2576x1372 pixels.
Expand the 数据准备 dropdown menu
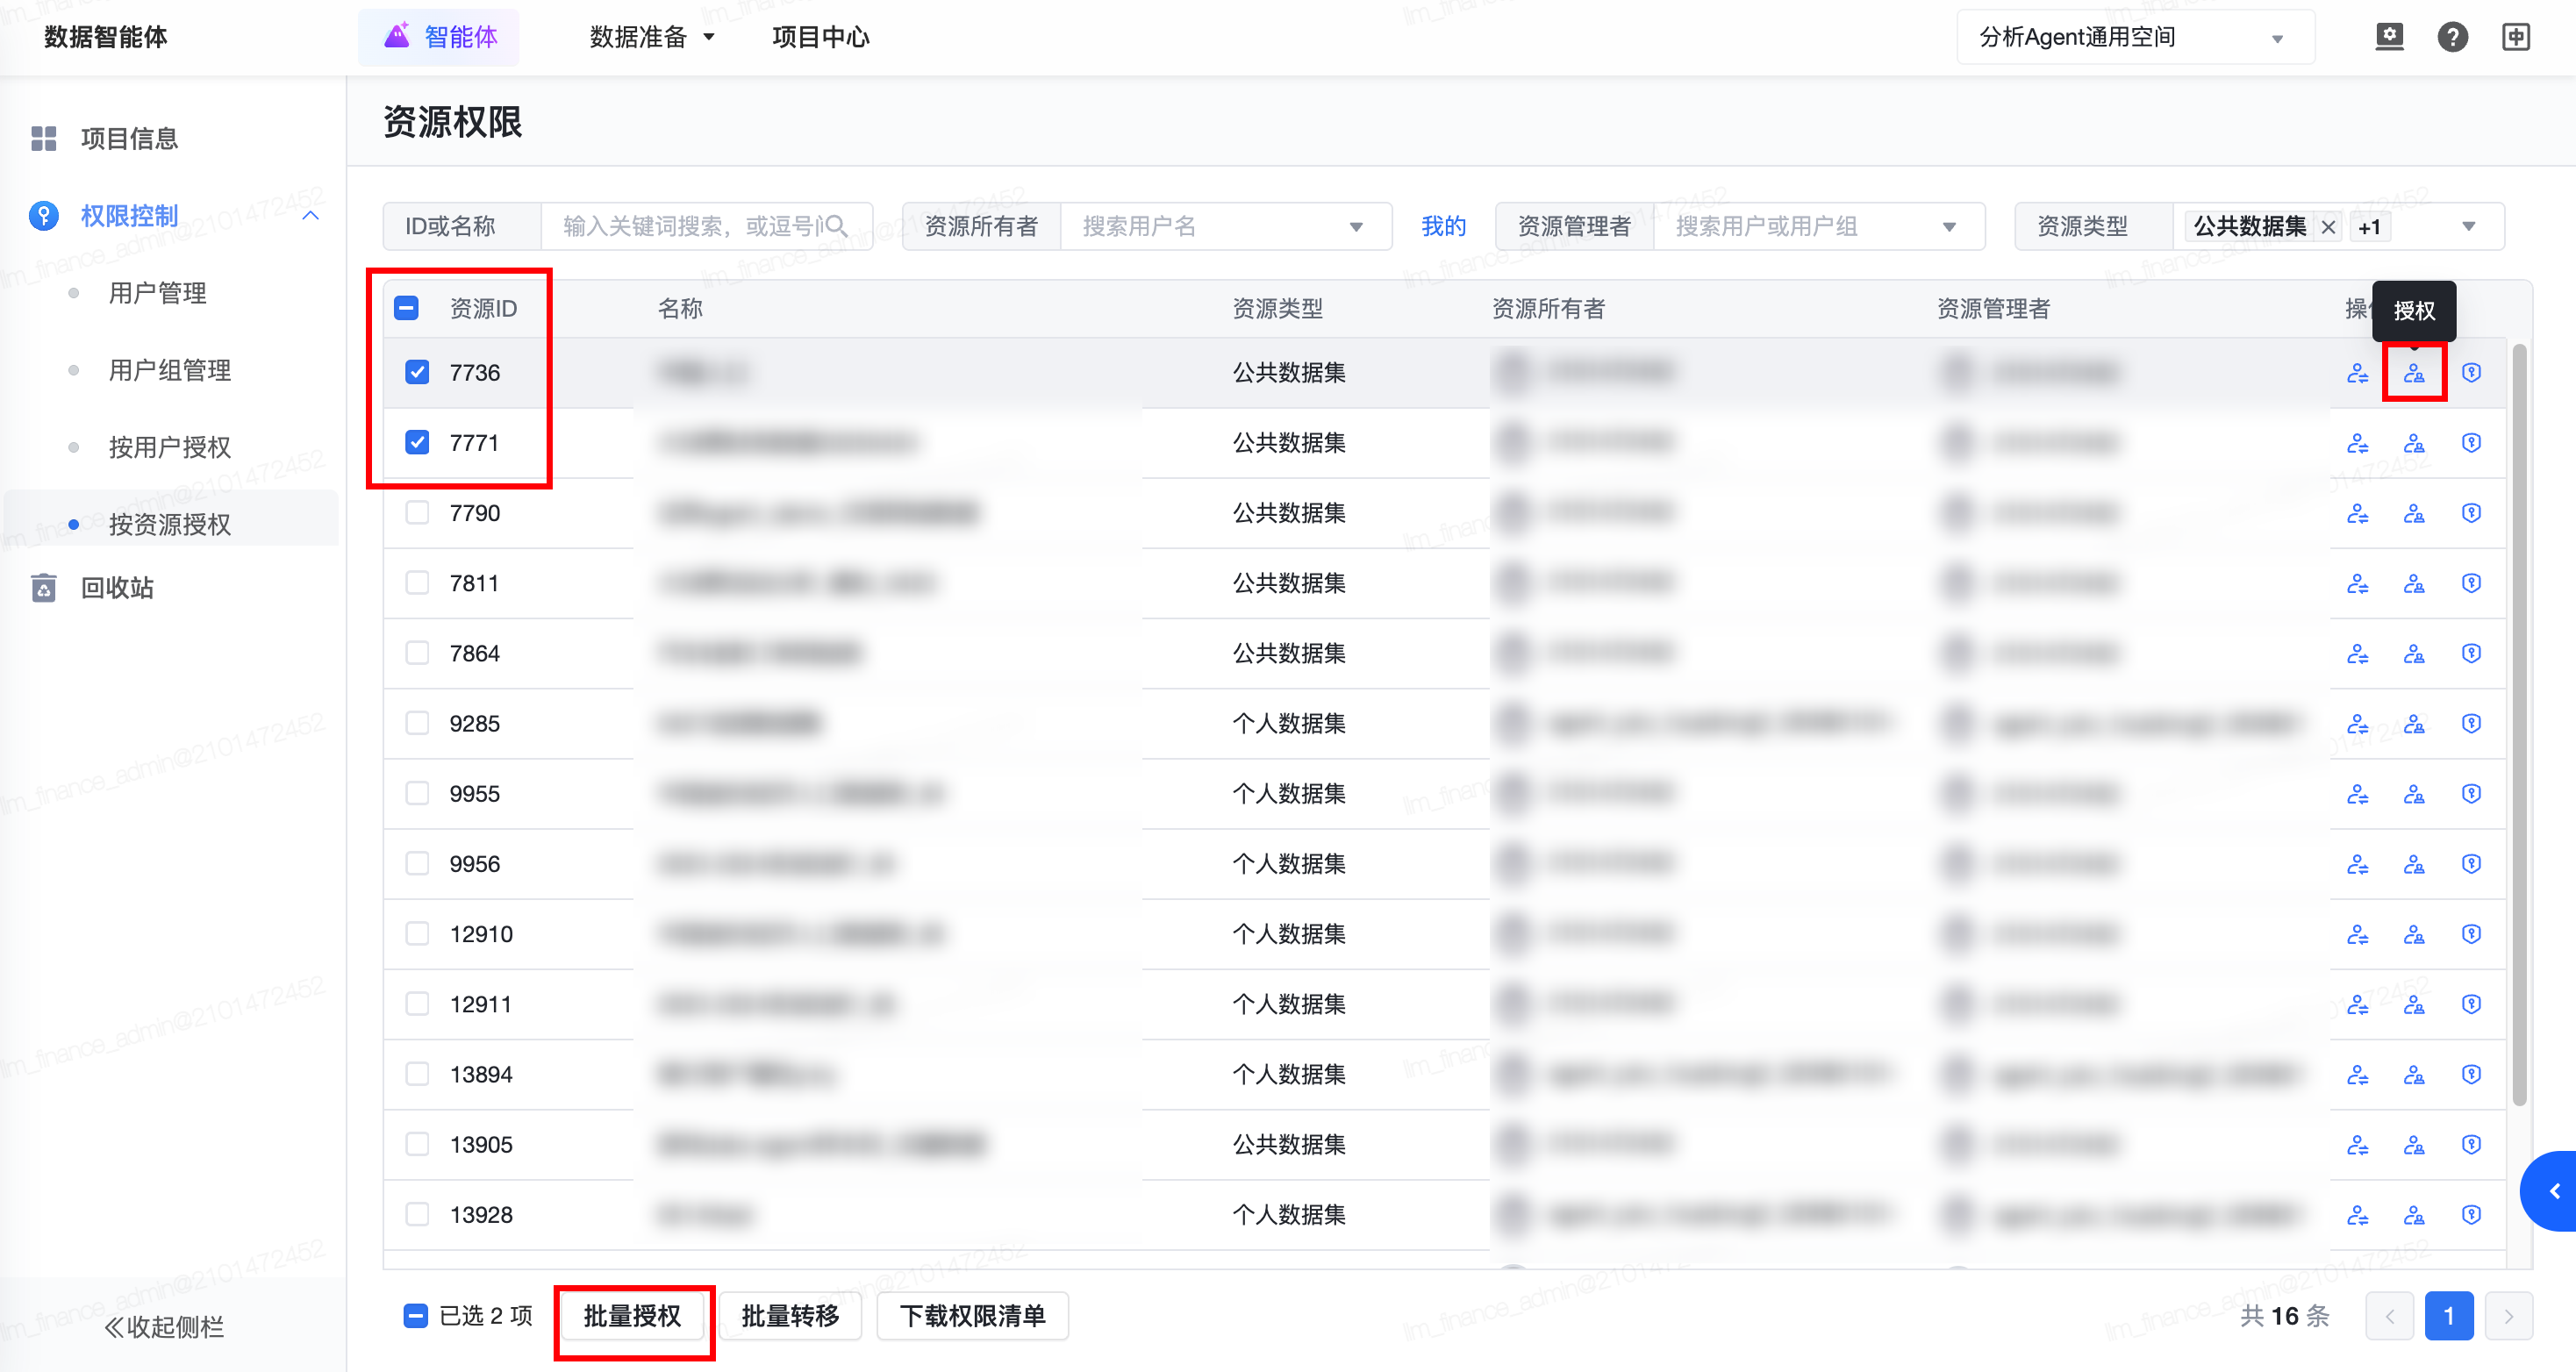[x=652, y=37]
